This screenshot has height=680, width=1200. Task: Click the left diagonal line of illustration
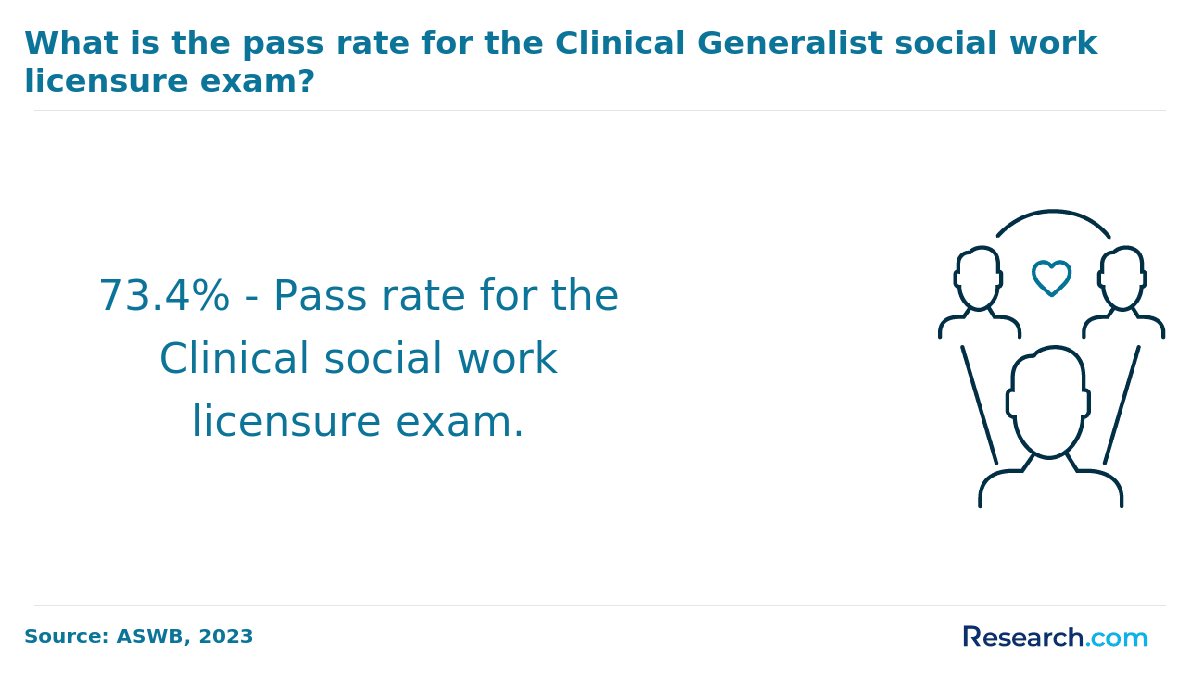[979, 405]
